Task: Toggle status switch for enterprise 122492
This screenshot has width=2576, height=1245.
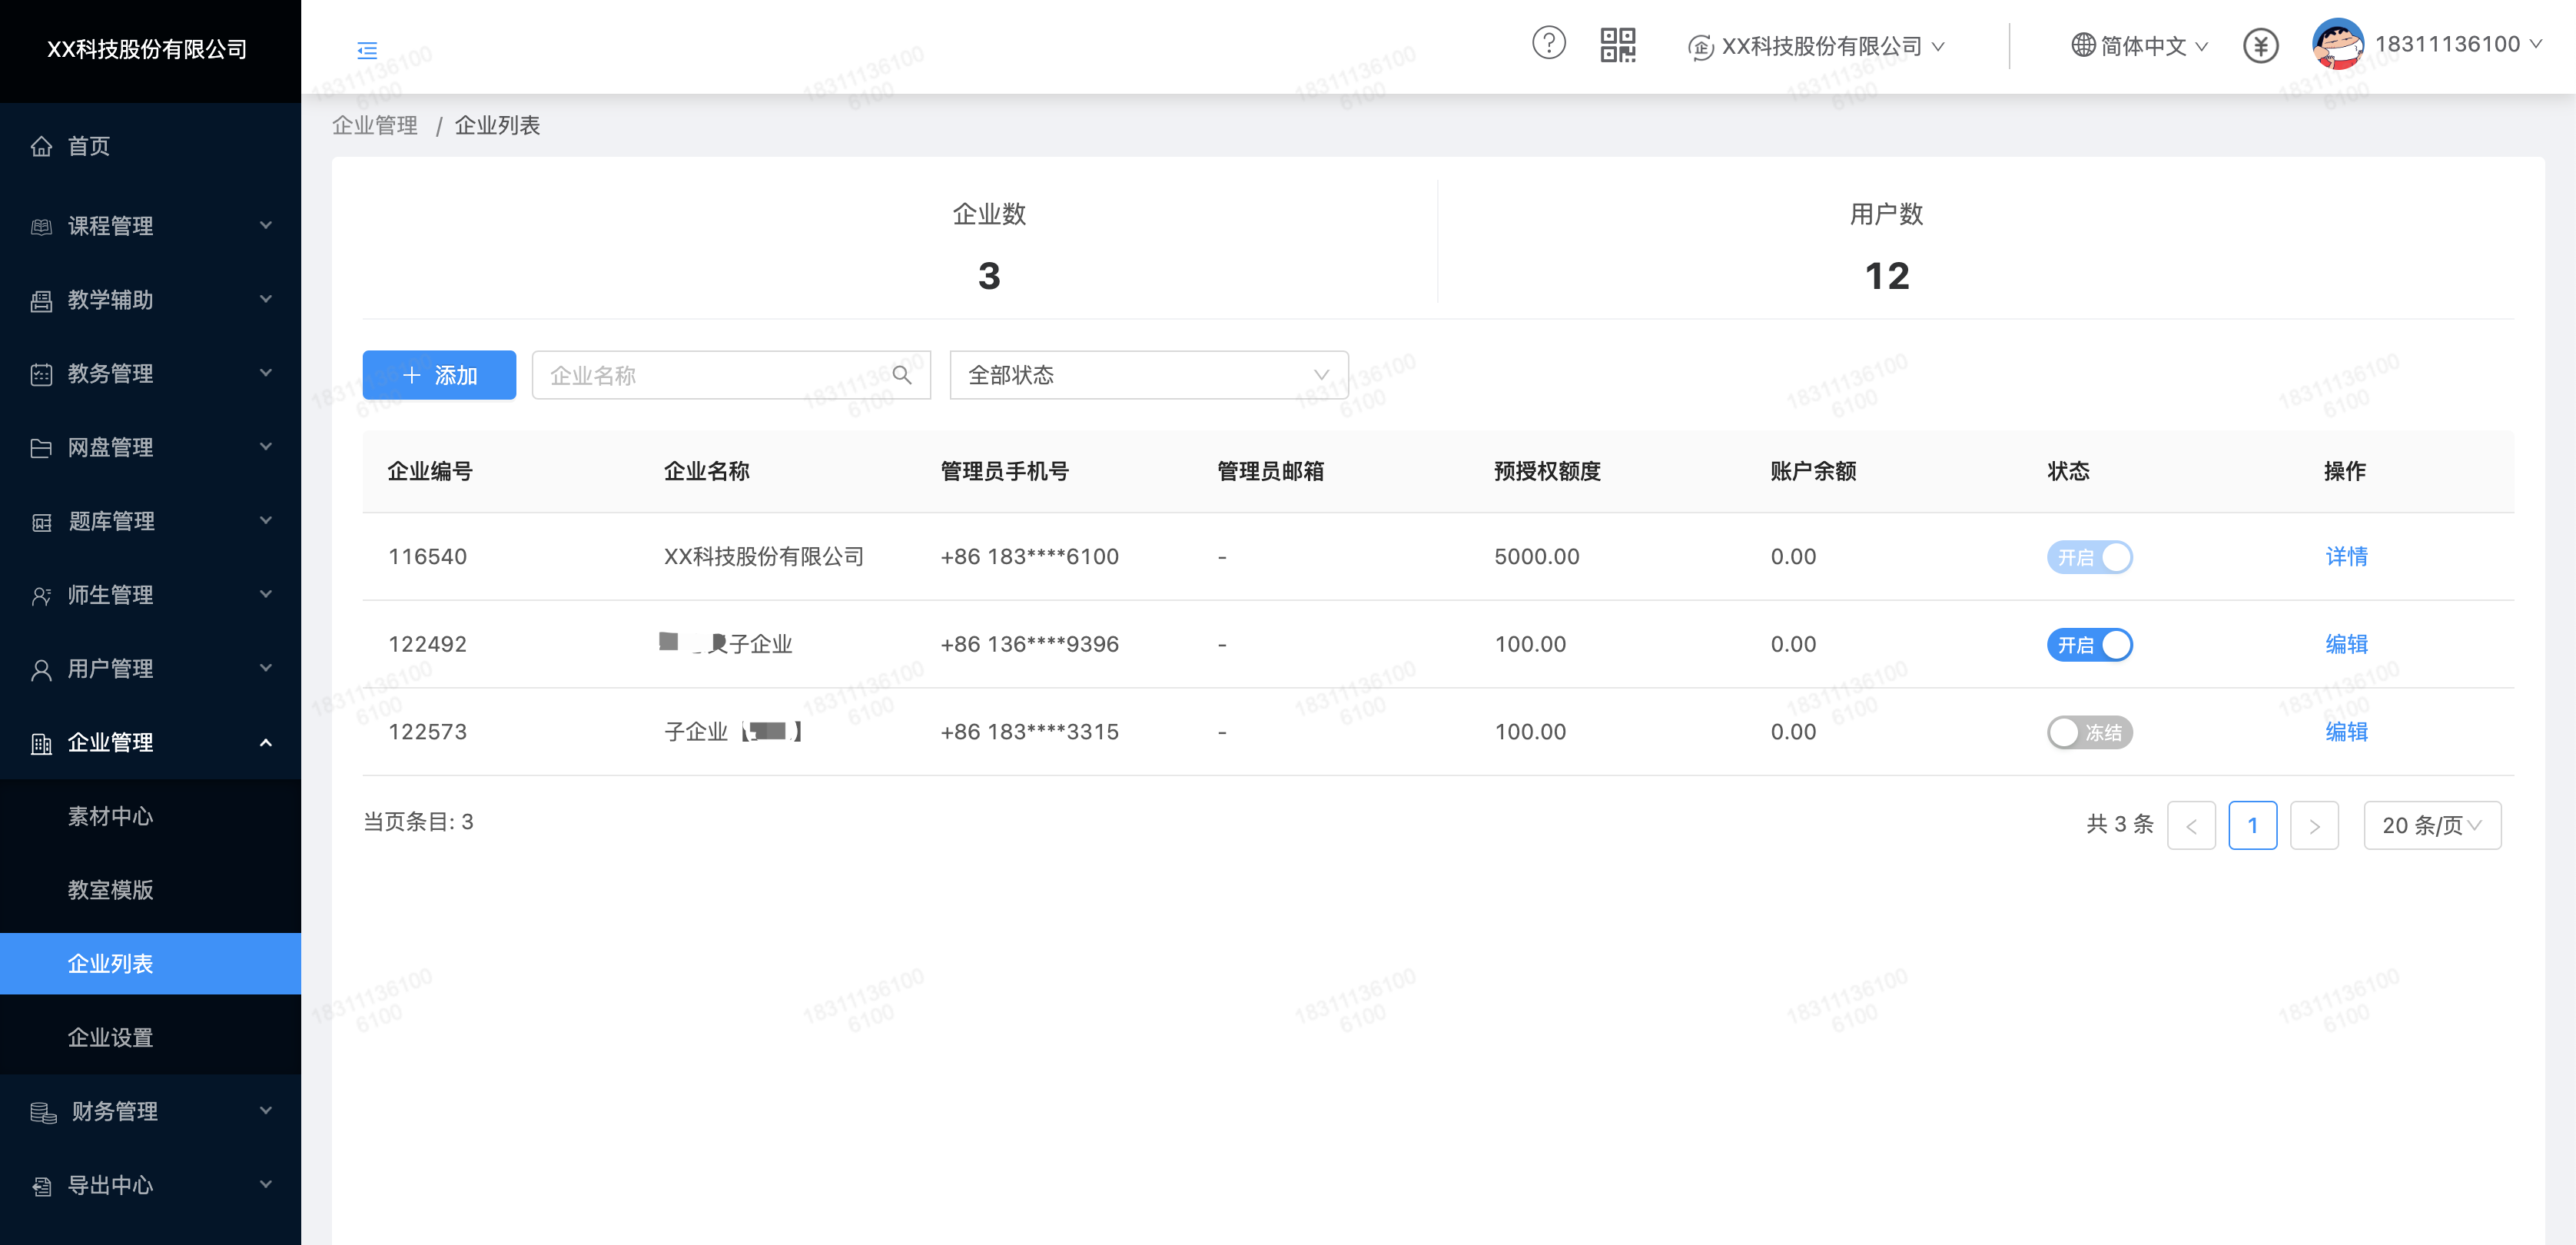Action: pos(2089,645)
